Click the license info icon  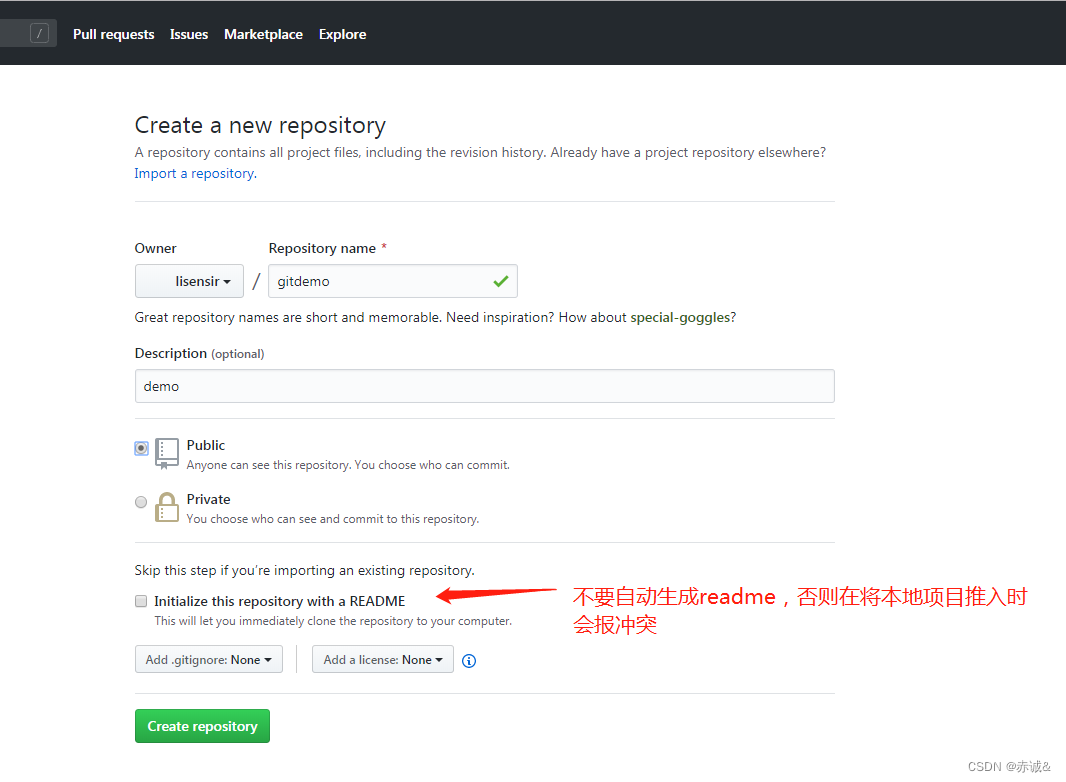tap(469, 661)
